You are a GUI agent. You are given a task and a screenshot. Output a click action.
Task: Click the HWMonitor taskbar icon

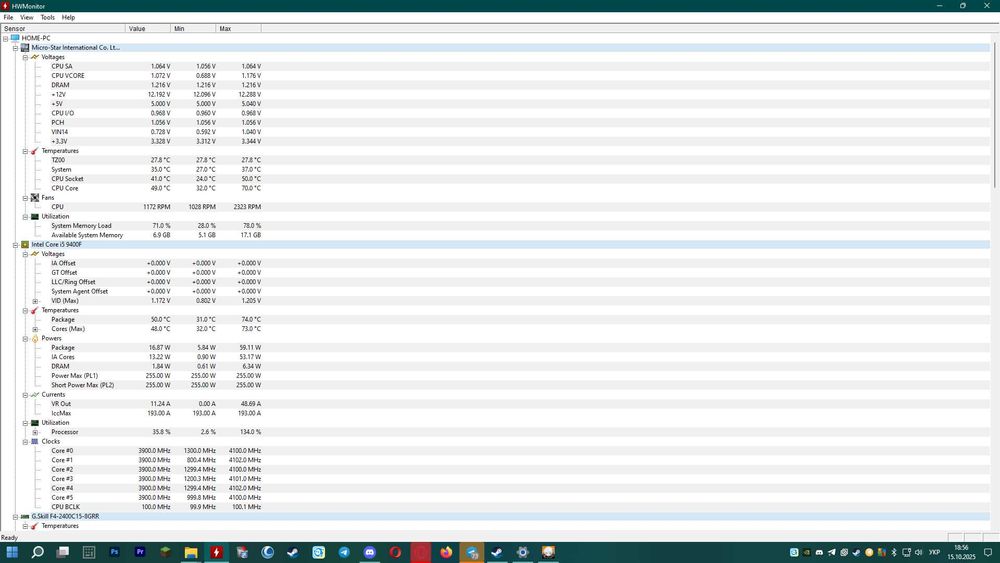point(216,552)
